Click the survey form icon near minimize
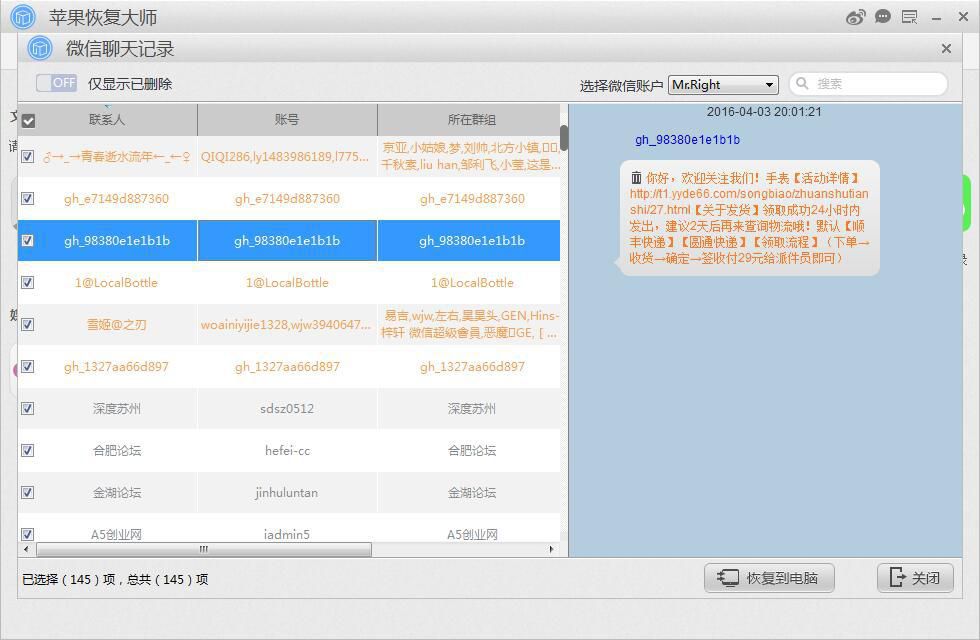980x640 pixels. point(908,17)
